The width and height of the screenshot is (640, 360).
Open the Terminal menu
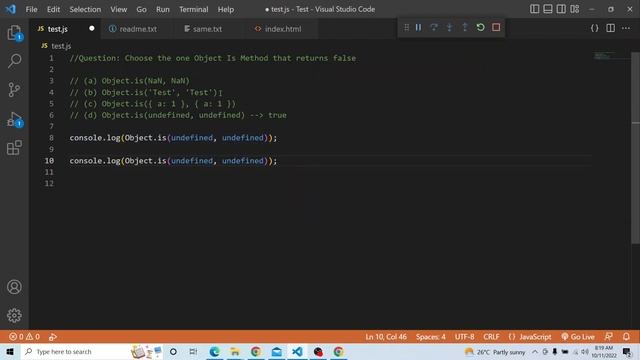click(193, 9)
